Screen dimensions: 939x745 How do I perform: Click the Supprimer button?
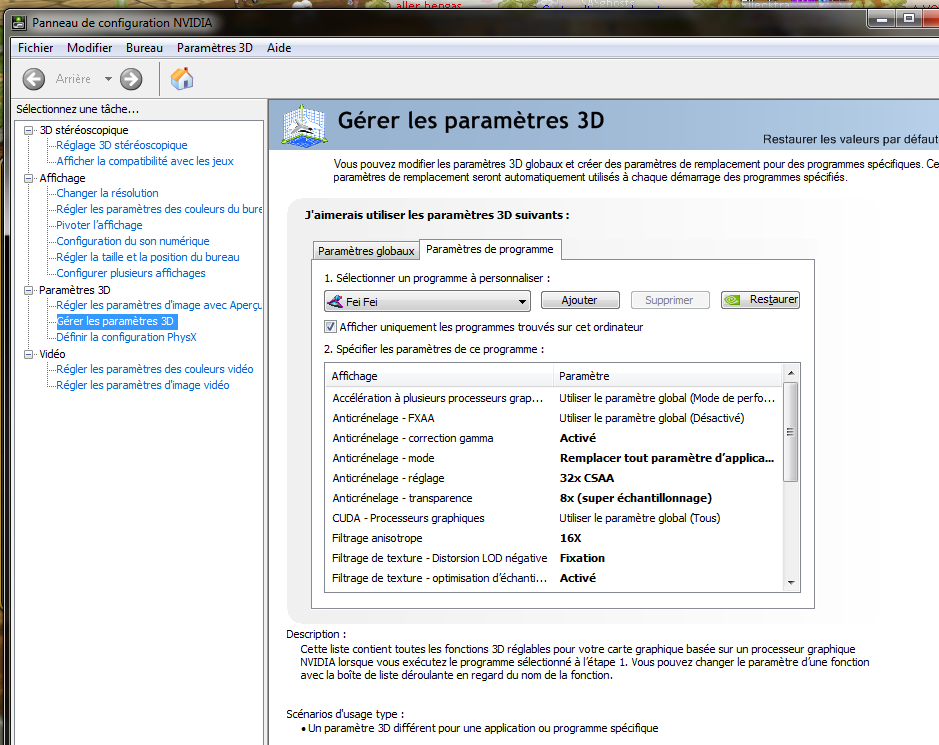(x=670, y=300)
